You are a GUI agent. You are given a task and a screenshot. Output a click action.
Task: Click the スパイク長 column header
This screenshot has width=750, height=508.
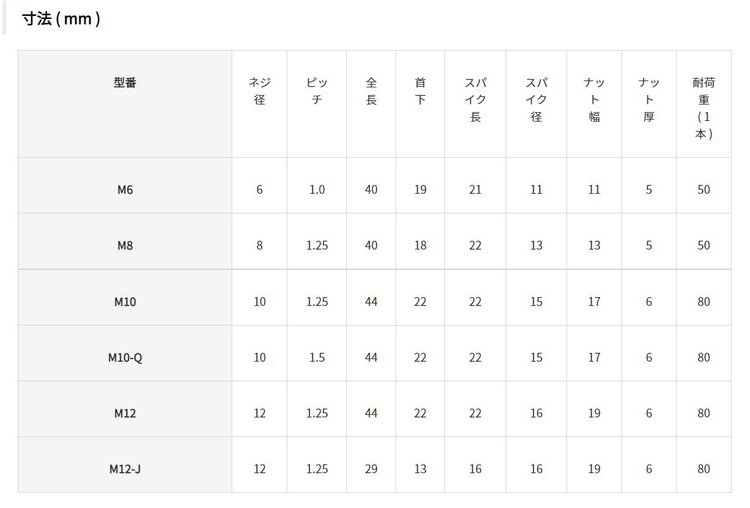475,100
